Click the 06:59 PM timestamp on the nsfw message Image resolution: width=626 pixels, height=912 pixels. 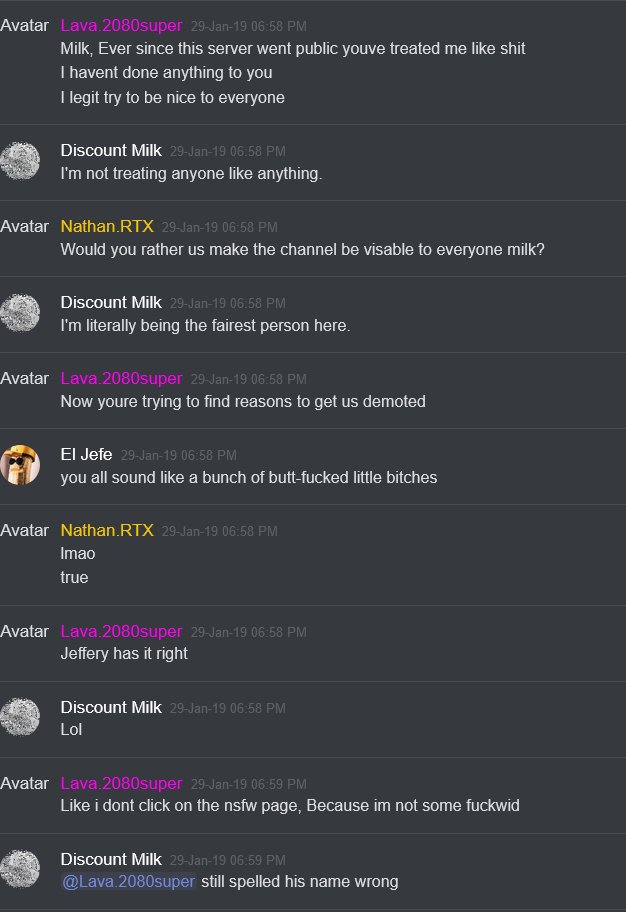coord(248,784)
